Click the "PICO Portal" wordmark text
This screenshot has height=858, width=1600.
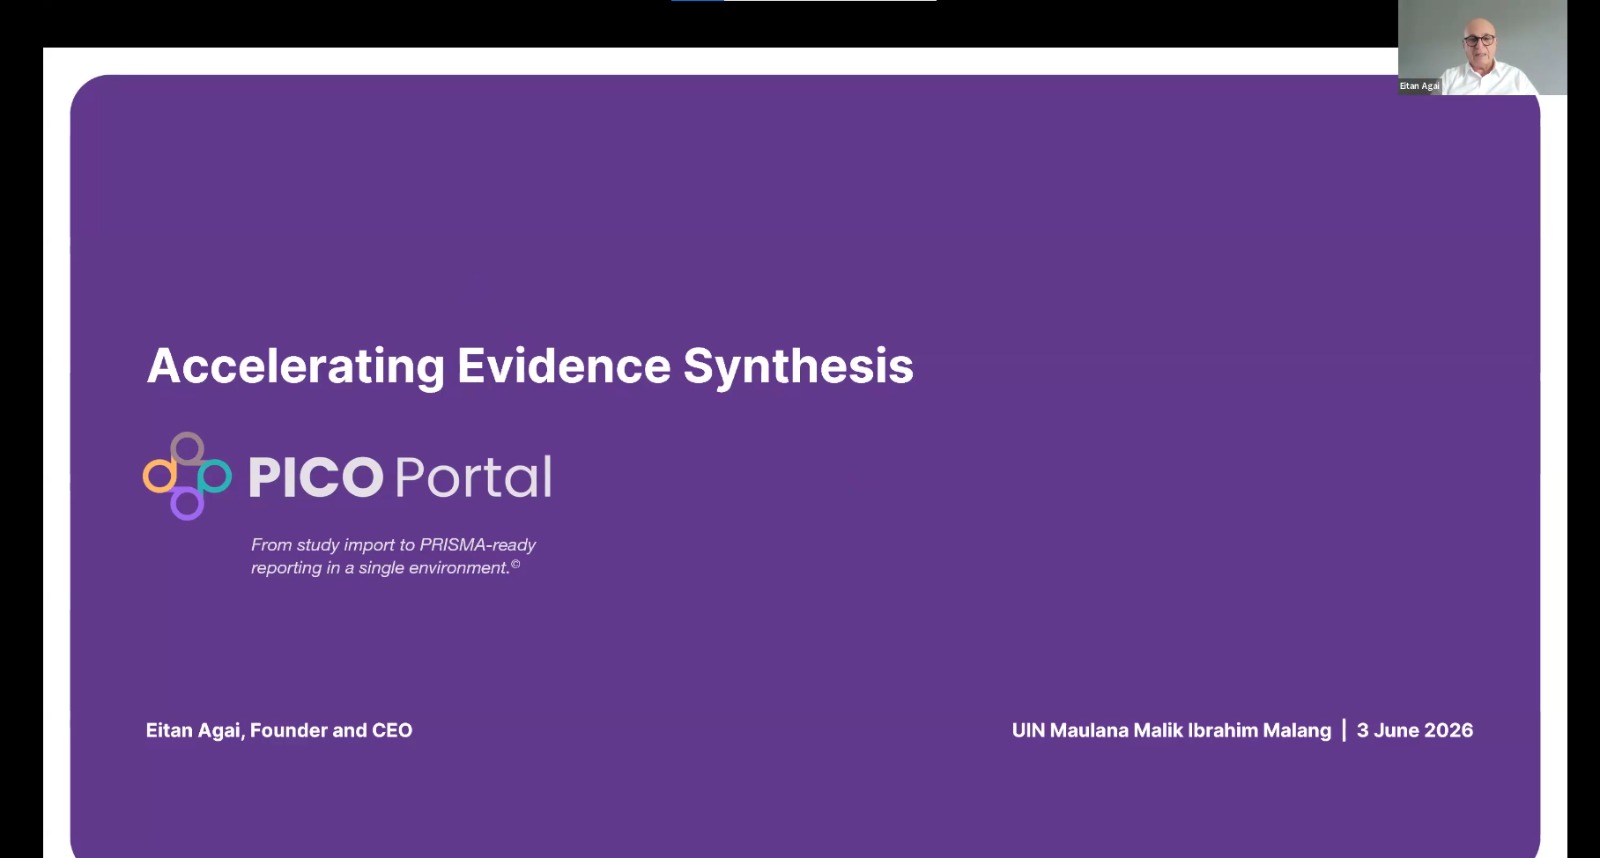point(400,477)
